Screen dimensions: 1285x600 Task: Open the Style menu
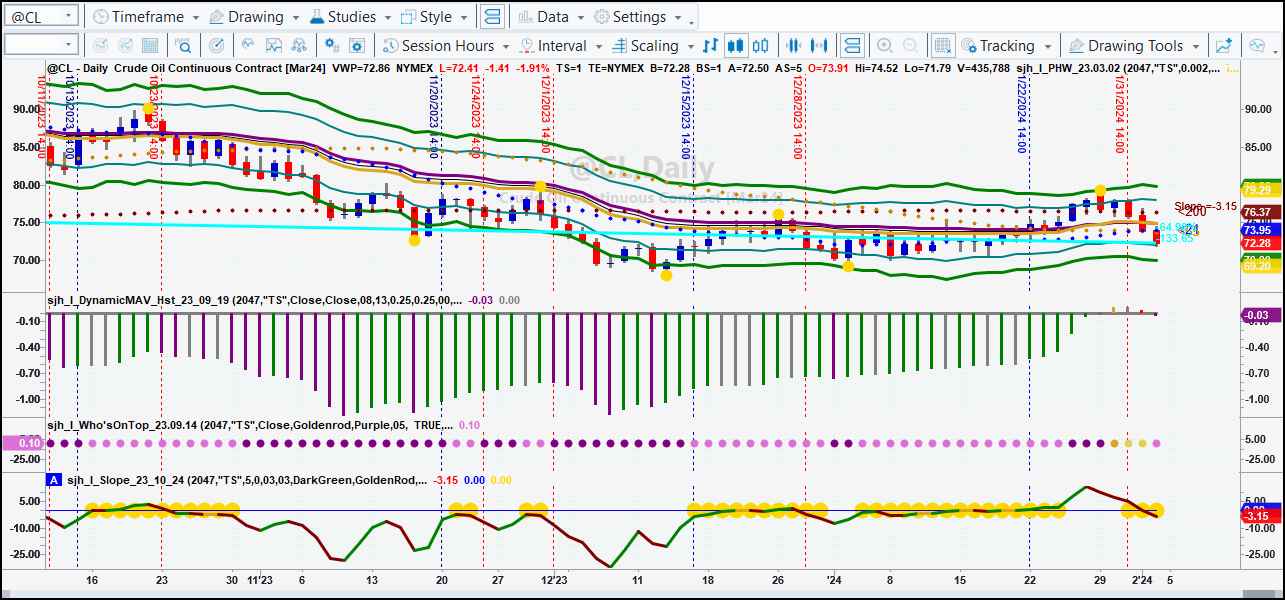point(434,17)
